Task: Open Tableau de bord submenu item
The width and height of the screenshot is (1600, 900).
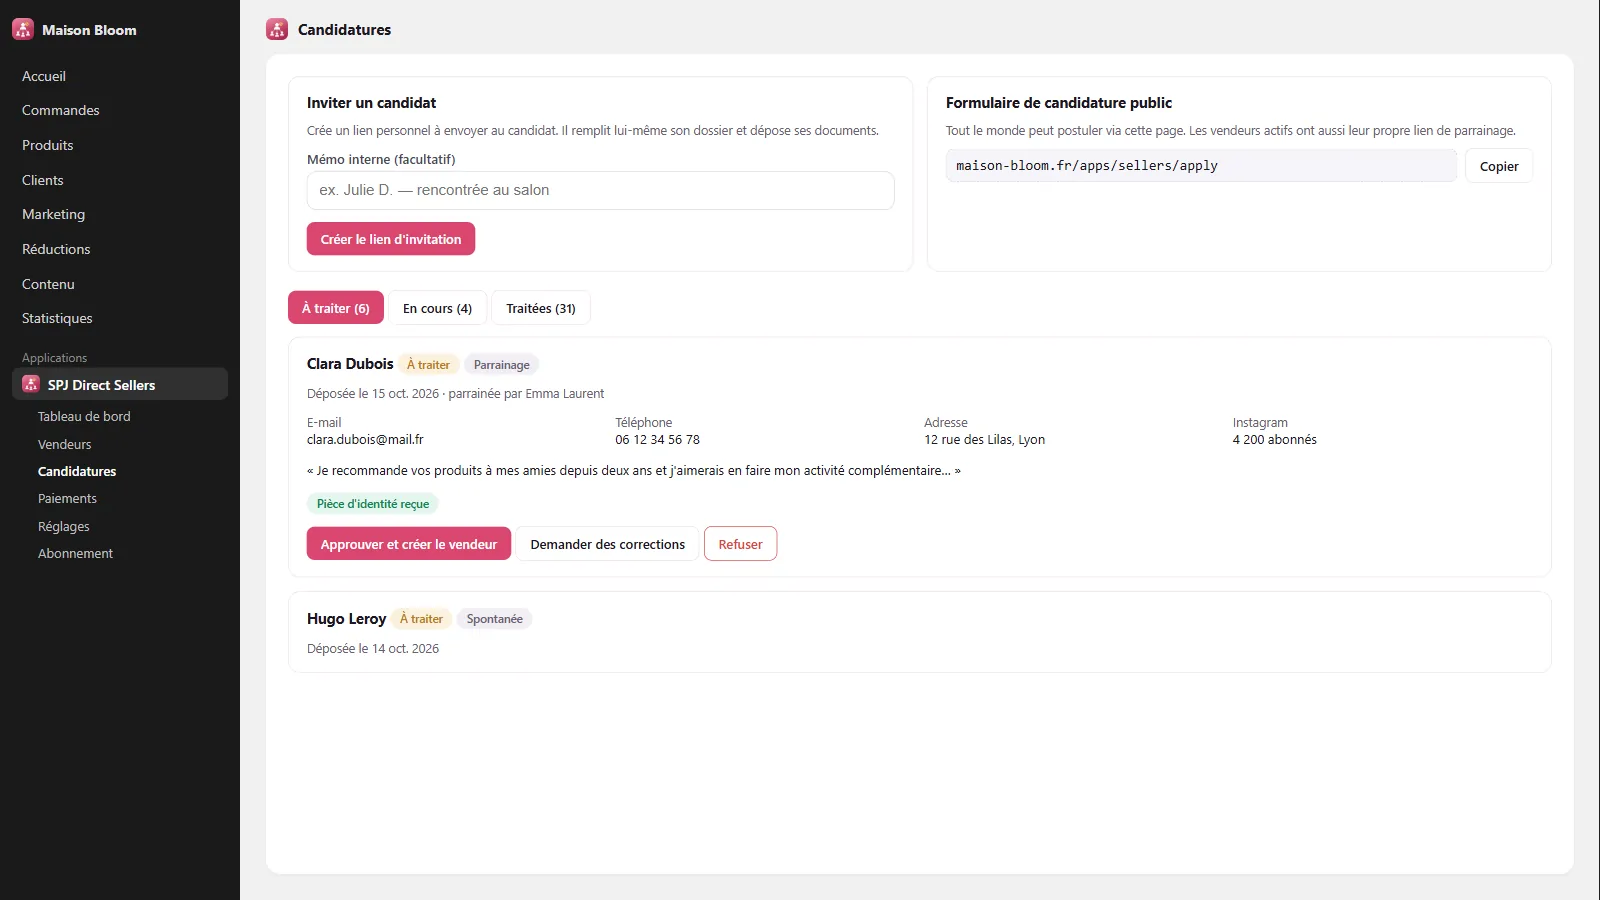Action: [x=84, y=416]
